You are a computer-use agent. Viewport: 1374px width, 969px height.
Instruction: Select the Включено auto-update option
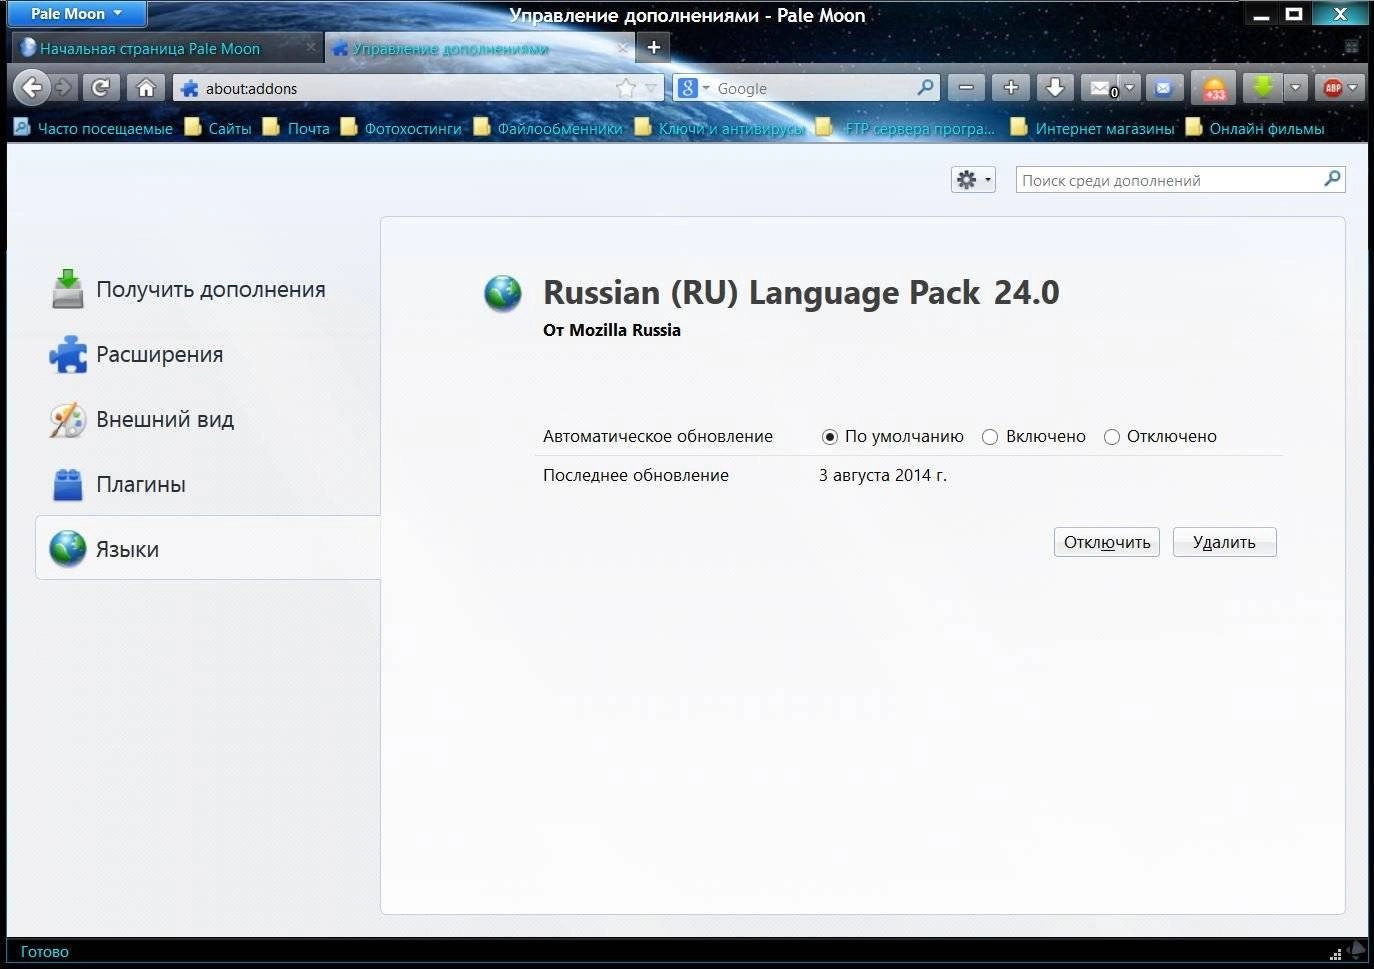990,437
